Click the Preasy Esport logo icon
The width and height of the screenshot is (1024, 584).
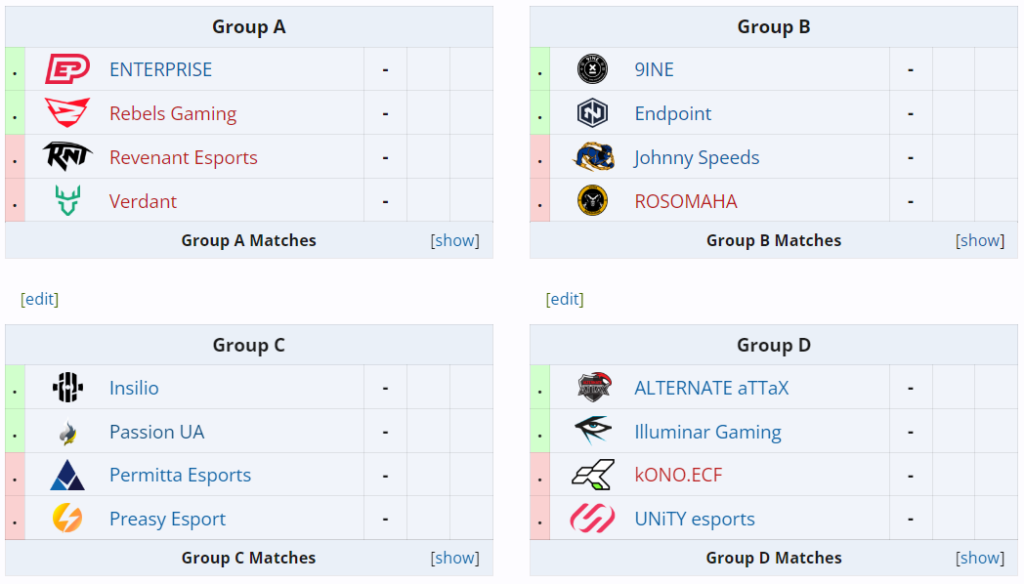(67, 519)
